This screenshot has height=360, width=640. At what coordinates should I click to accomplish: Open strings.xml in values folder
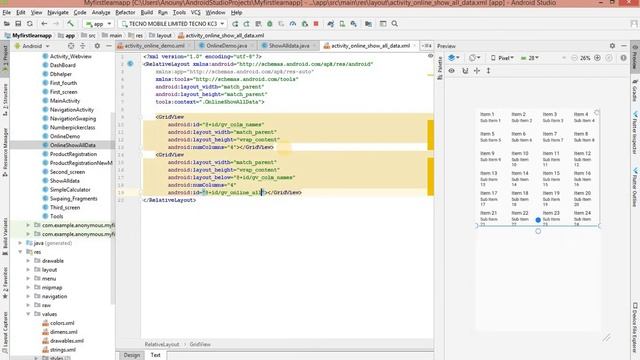click(x=62, y=350)
